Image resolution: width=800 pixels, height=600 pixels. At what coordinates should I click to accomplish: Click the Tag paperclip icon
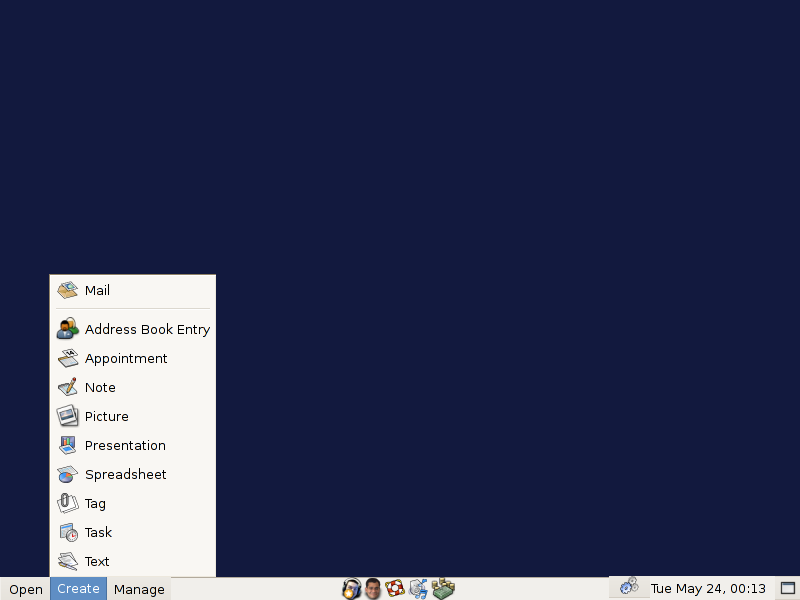coord(67,503)
